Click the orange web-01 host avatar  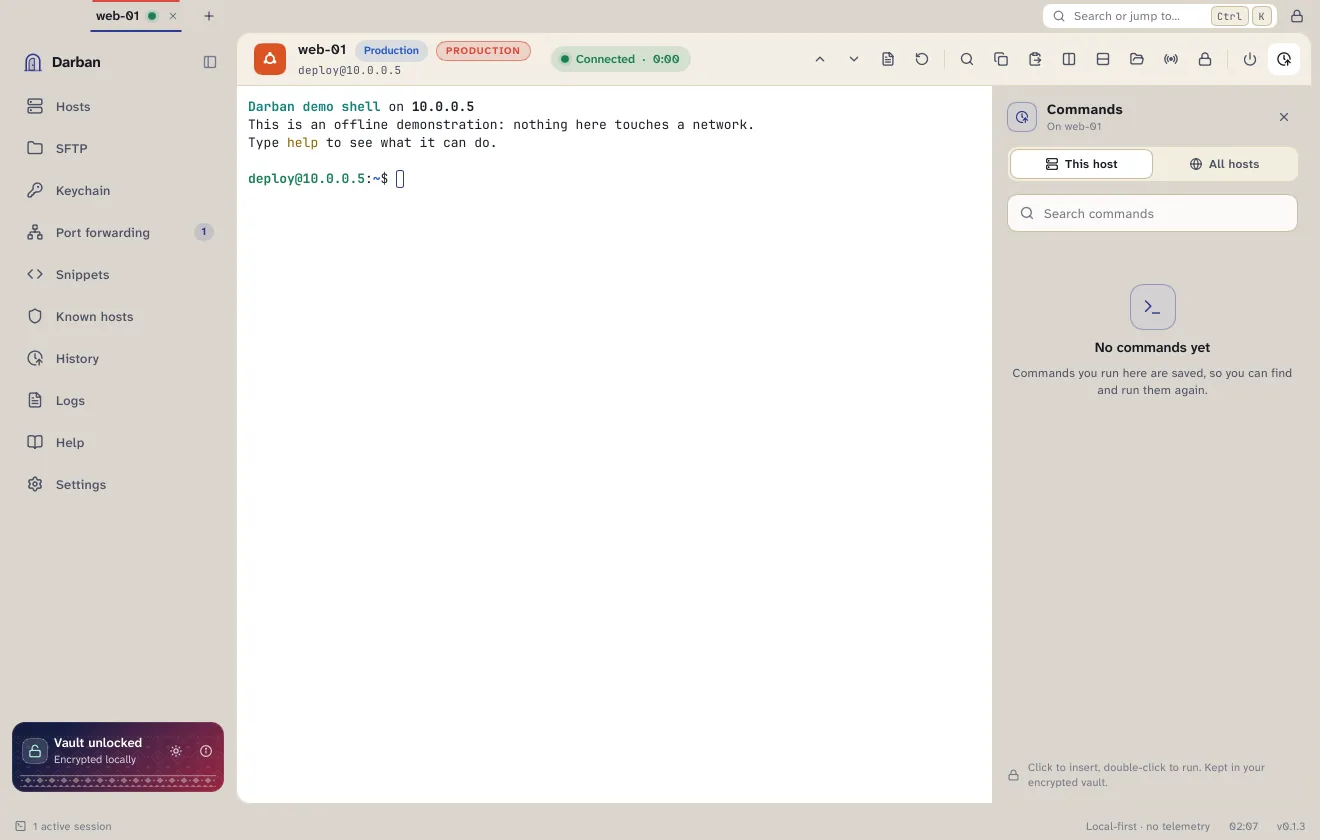pyautogui.click(x=270, y=59)
